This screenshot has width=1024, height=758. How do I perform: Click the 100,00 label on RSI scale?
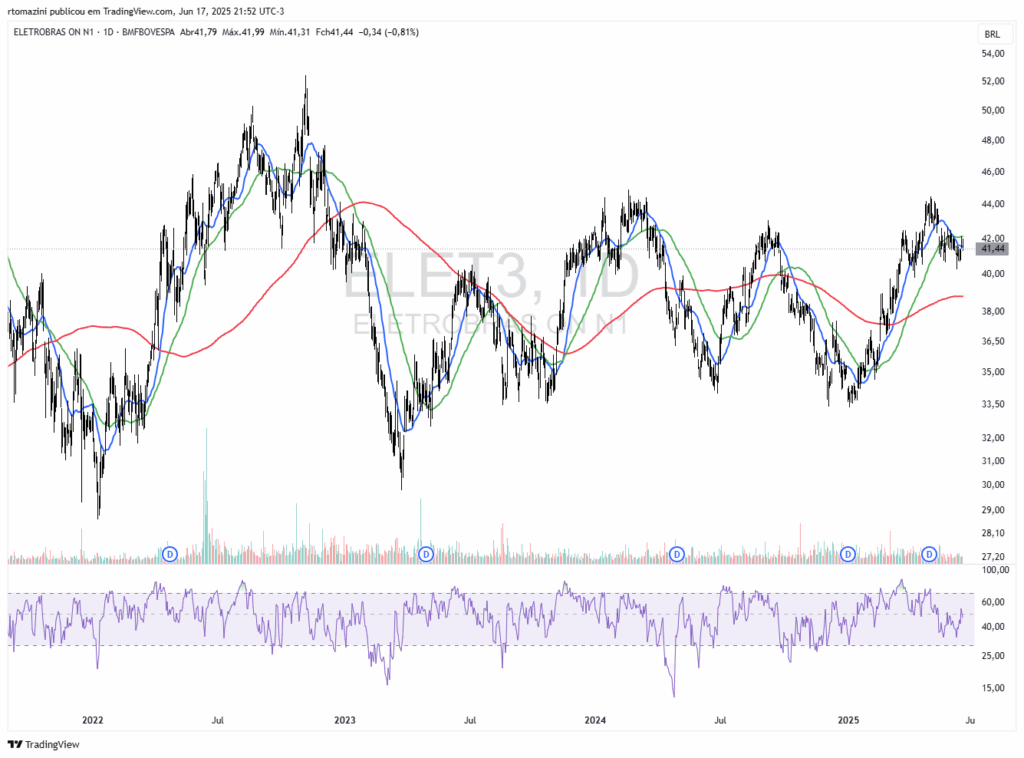pyautogui.click(x=995, y=570)
